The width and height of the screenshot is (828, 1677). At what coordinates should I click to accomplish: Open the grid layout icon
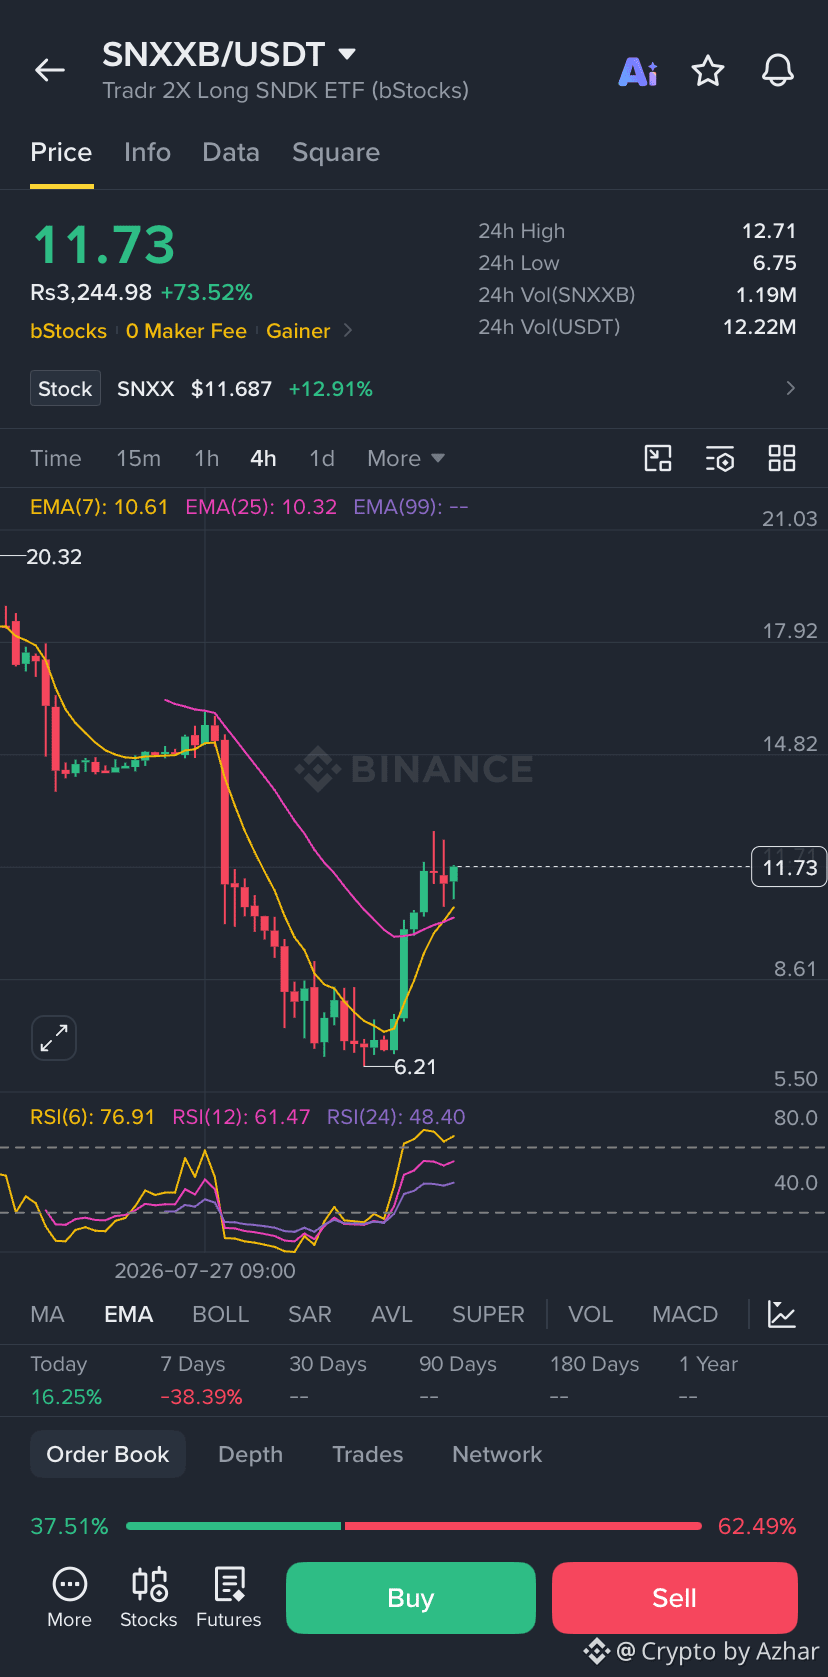[782, 458]
